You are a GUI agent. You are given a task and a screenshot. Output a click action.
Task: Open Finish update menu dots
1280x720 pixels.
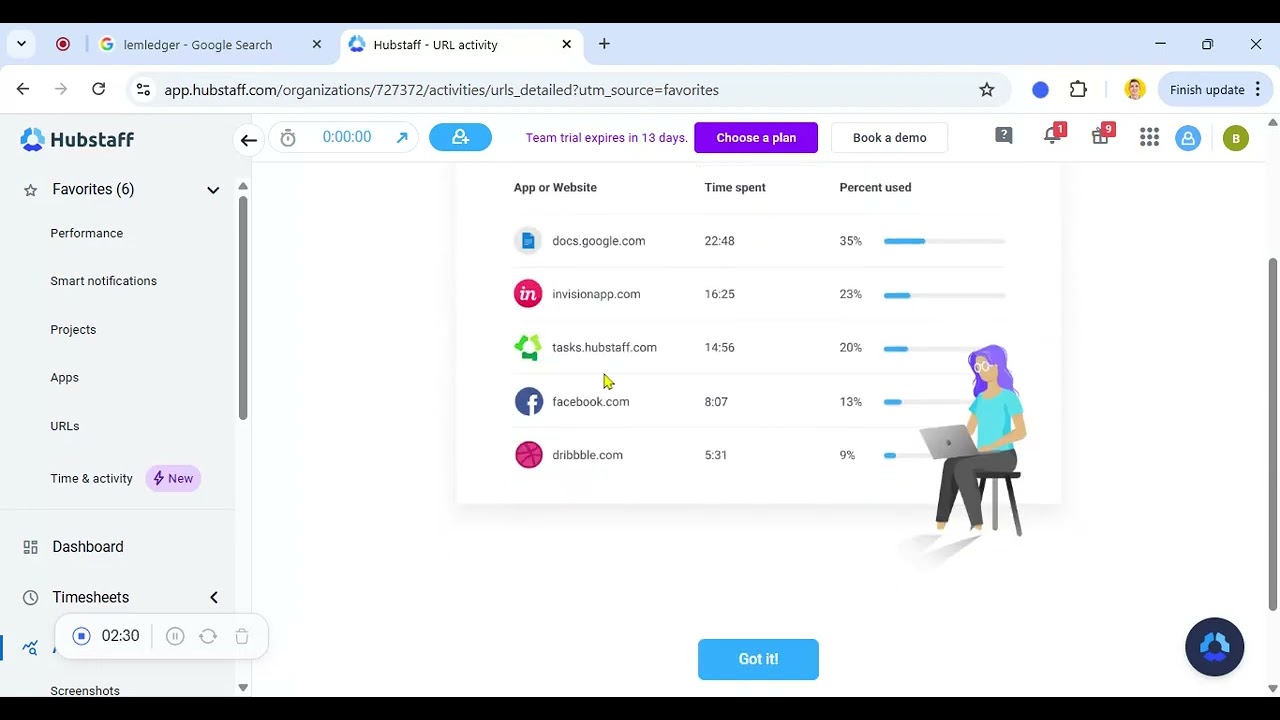click(x=1259, y=90)
